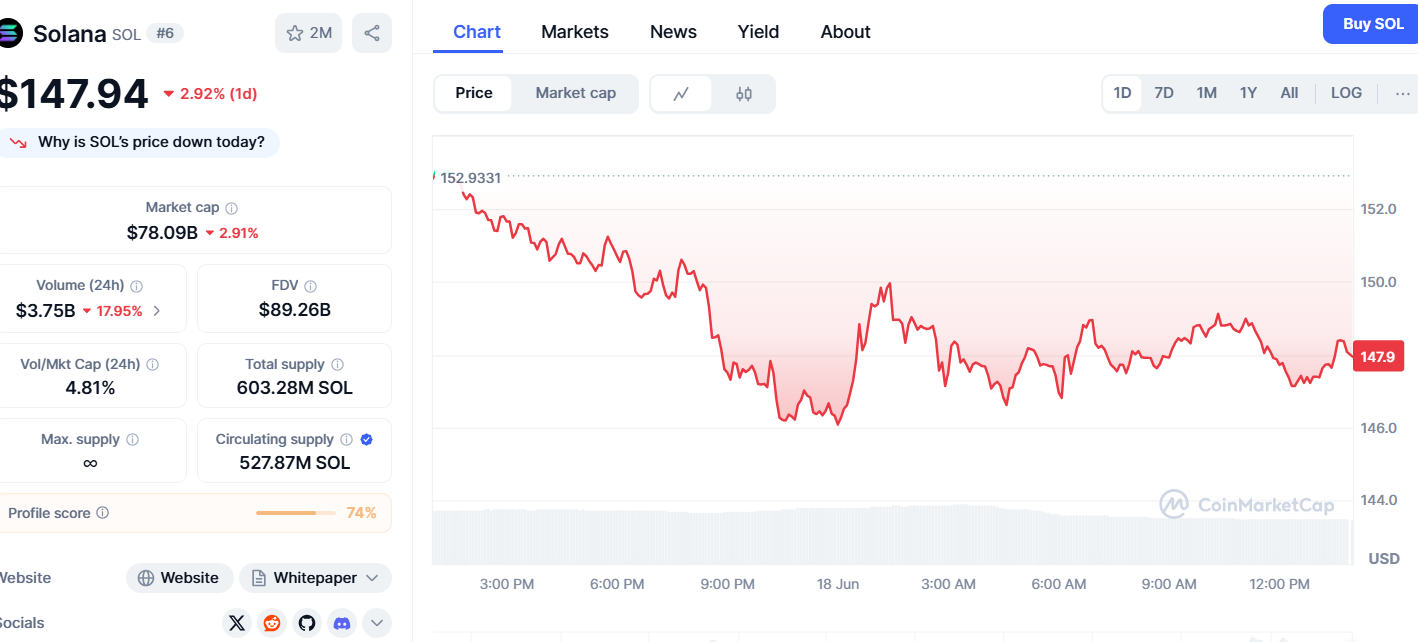Image resolution: width=1418 pixels, height=642 pixels.
Task: Open the Profile score info icon
Action: point(103,513)
